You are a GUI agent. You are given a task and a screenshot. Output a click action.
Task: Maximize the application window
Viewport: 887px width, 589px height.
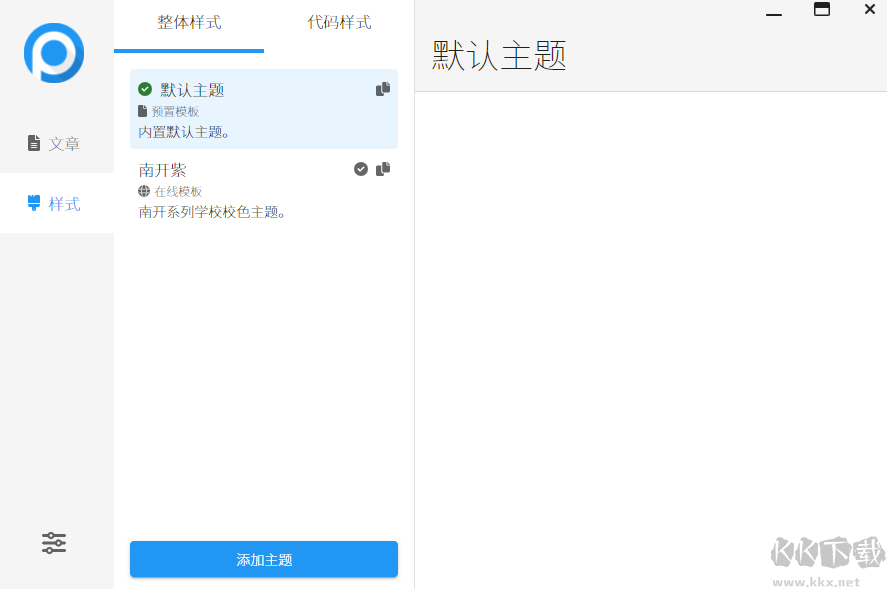pyautogui.click(x=822, y=11)
